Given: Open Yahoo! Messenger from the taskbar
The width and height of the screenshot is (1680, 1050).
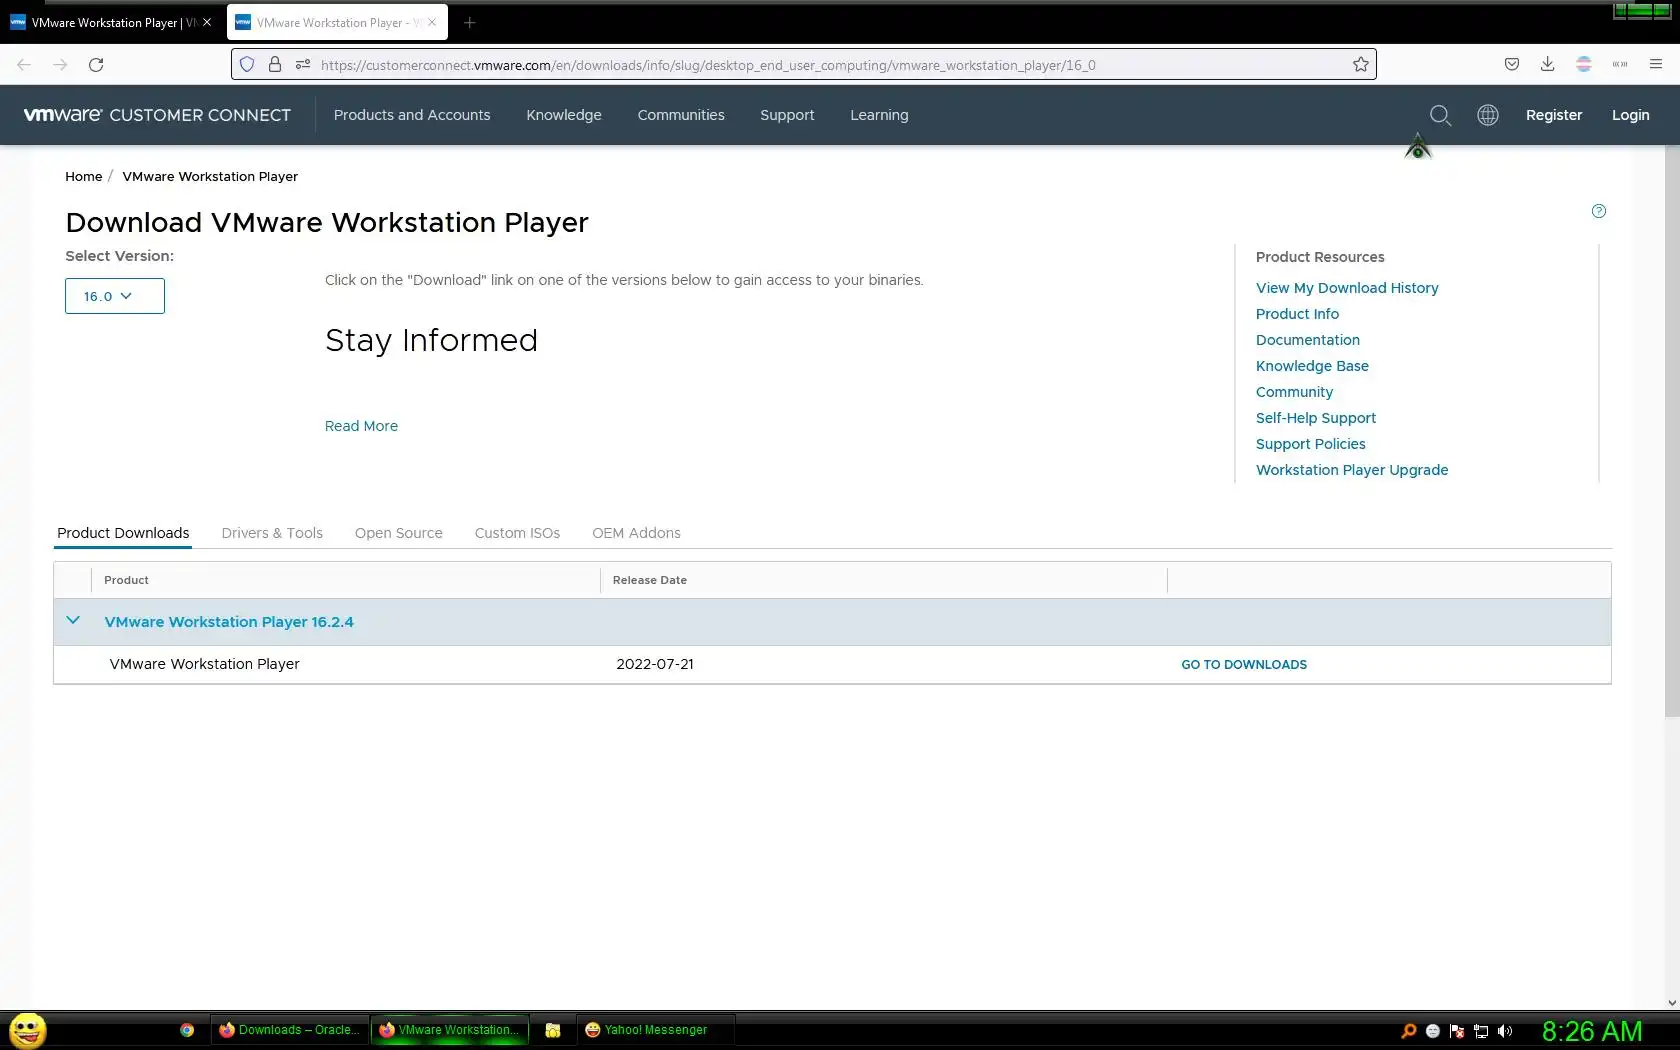Looking at the screenshot, I should click(x=655, y=1030).
